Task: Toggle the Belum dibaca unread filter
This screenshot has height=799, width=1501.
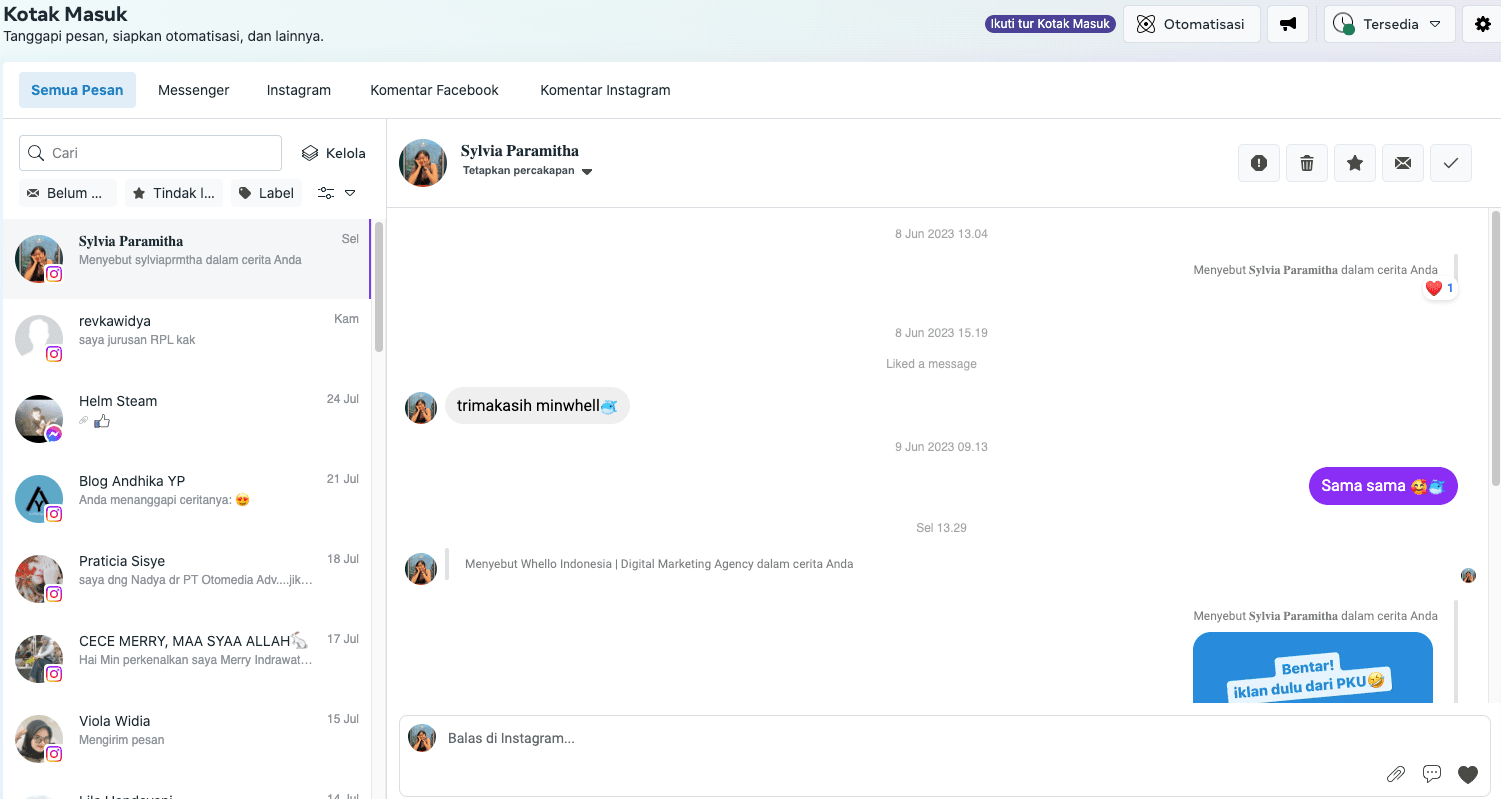Action: pyautogui.click(x=67, y=193)
